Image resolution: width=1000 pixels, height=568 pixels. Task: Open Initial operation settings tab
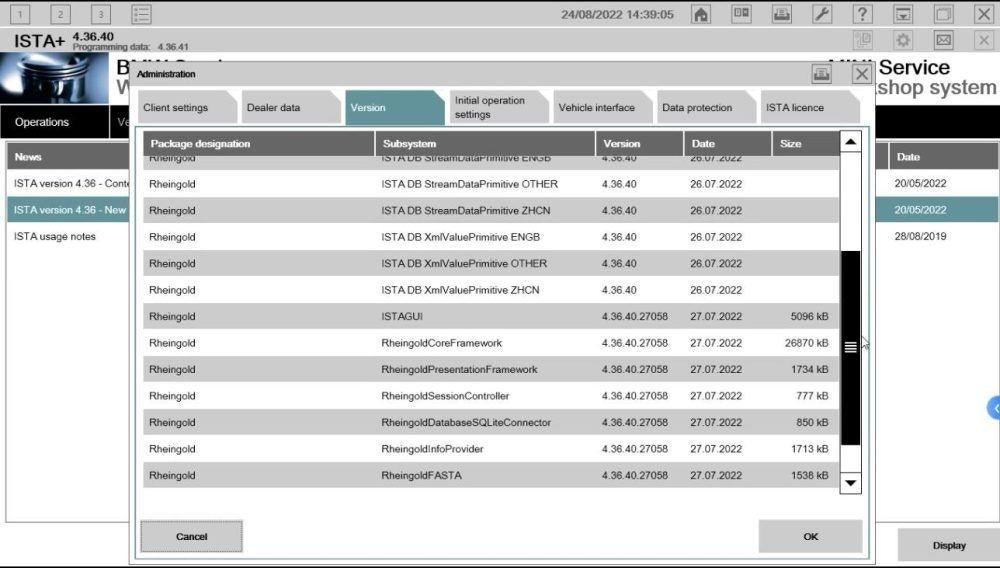click(498, 107)
